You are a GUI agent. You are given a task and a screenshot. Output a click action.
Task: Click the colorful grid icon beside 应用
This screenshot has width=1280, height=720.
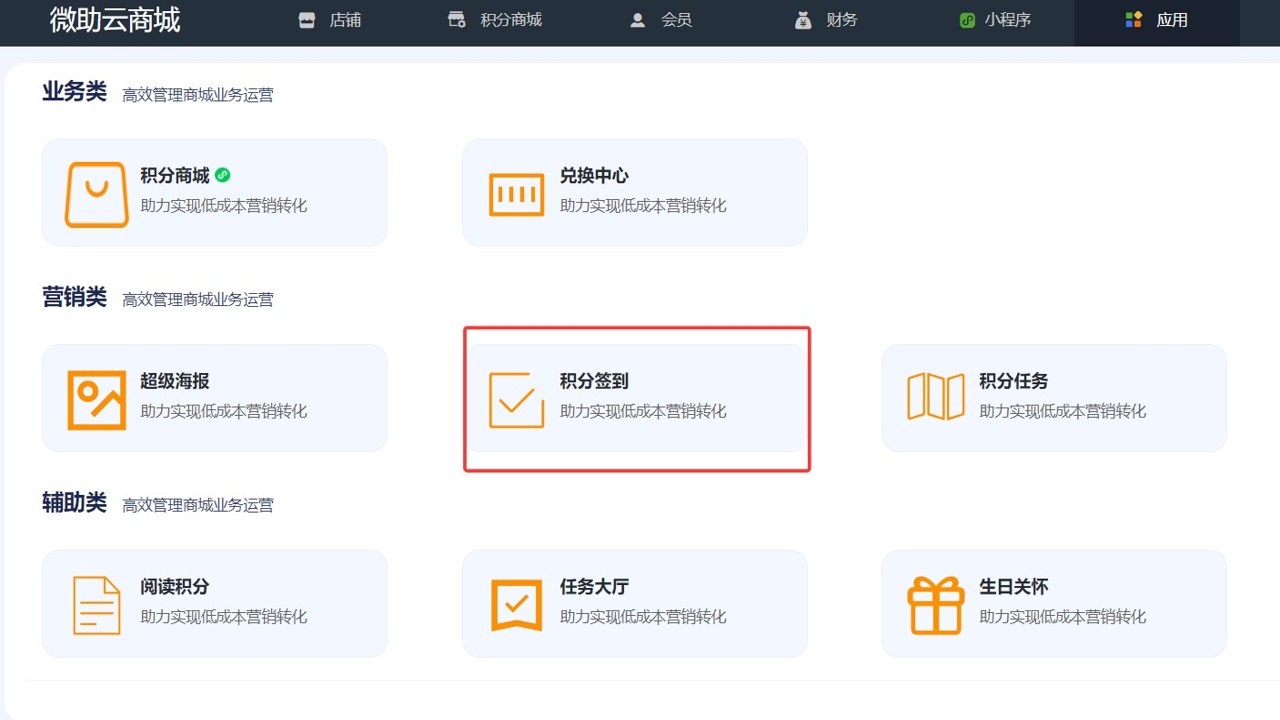coord(1133,20)
